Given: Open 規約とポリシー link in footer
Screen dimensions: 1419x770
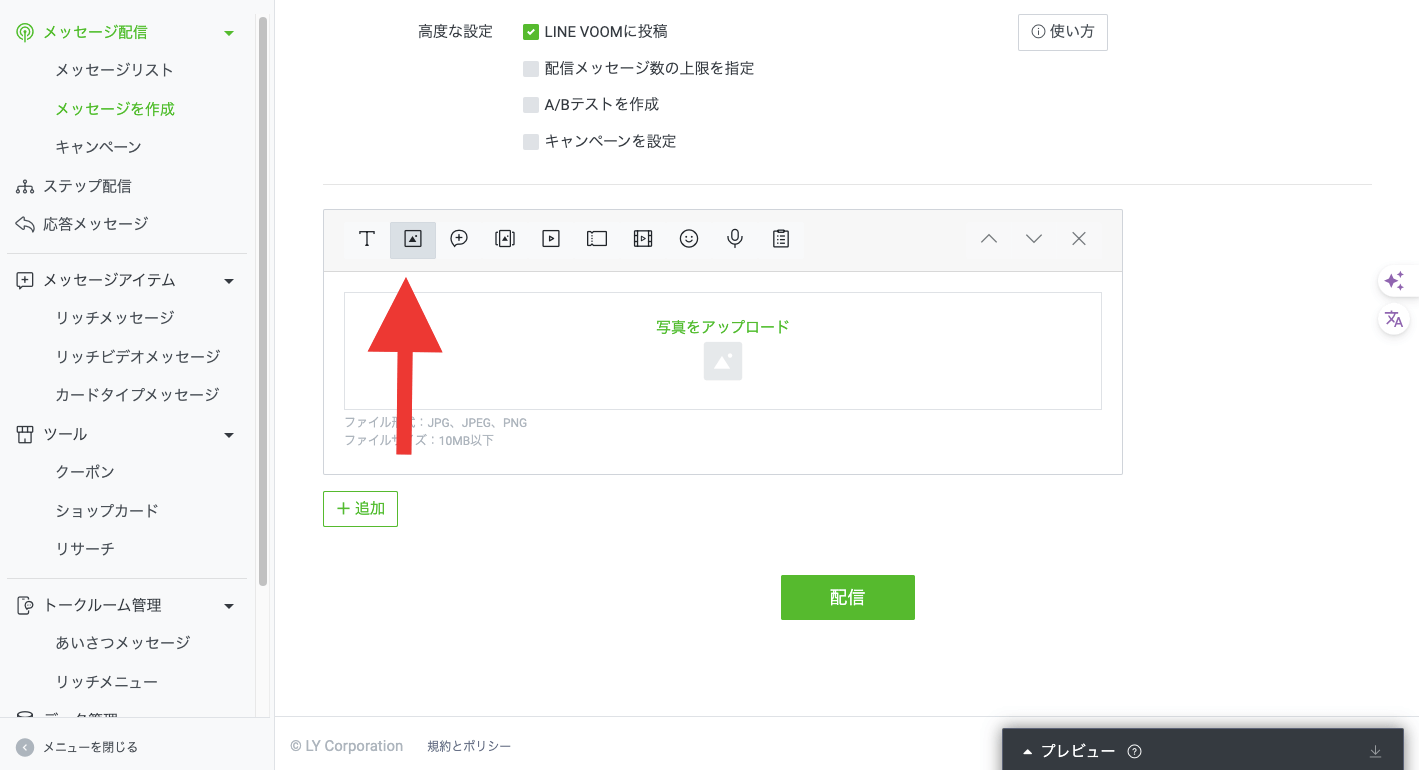Looking at the screenshot, I should pos(469,746).
